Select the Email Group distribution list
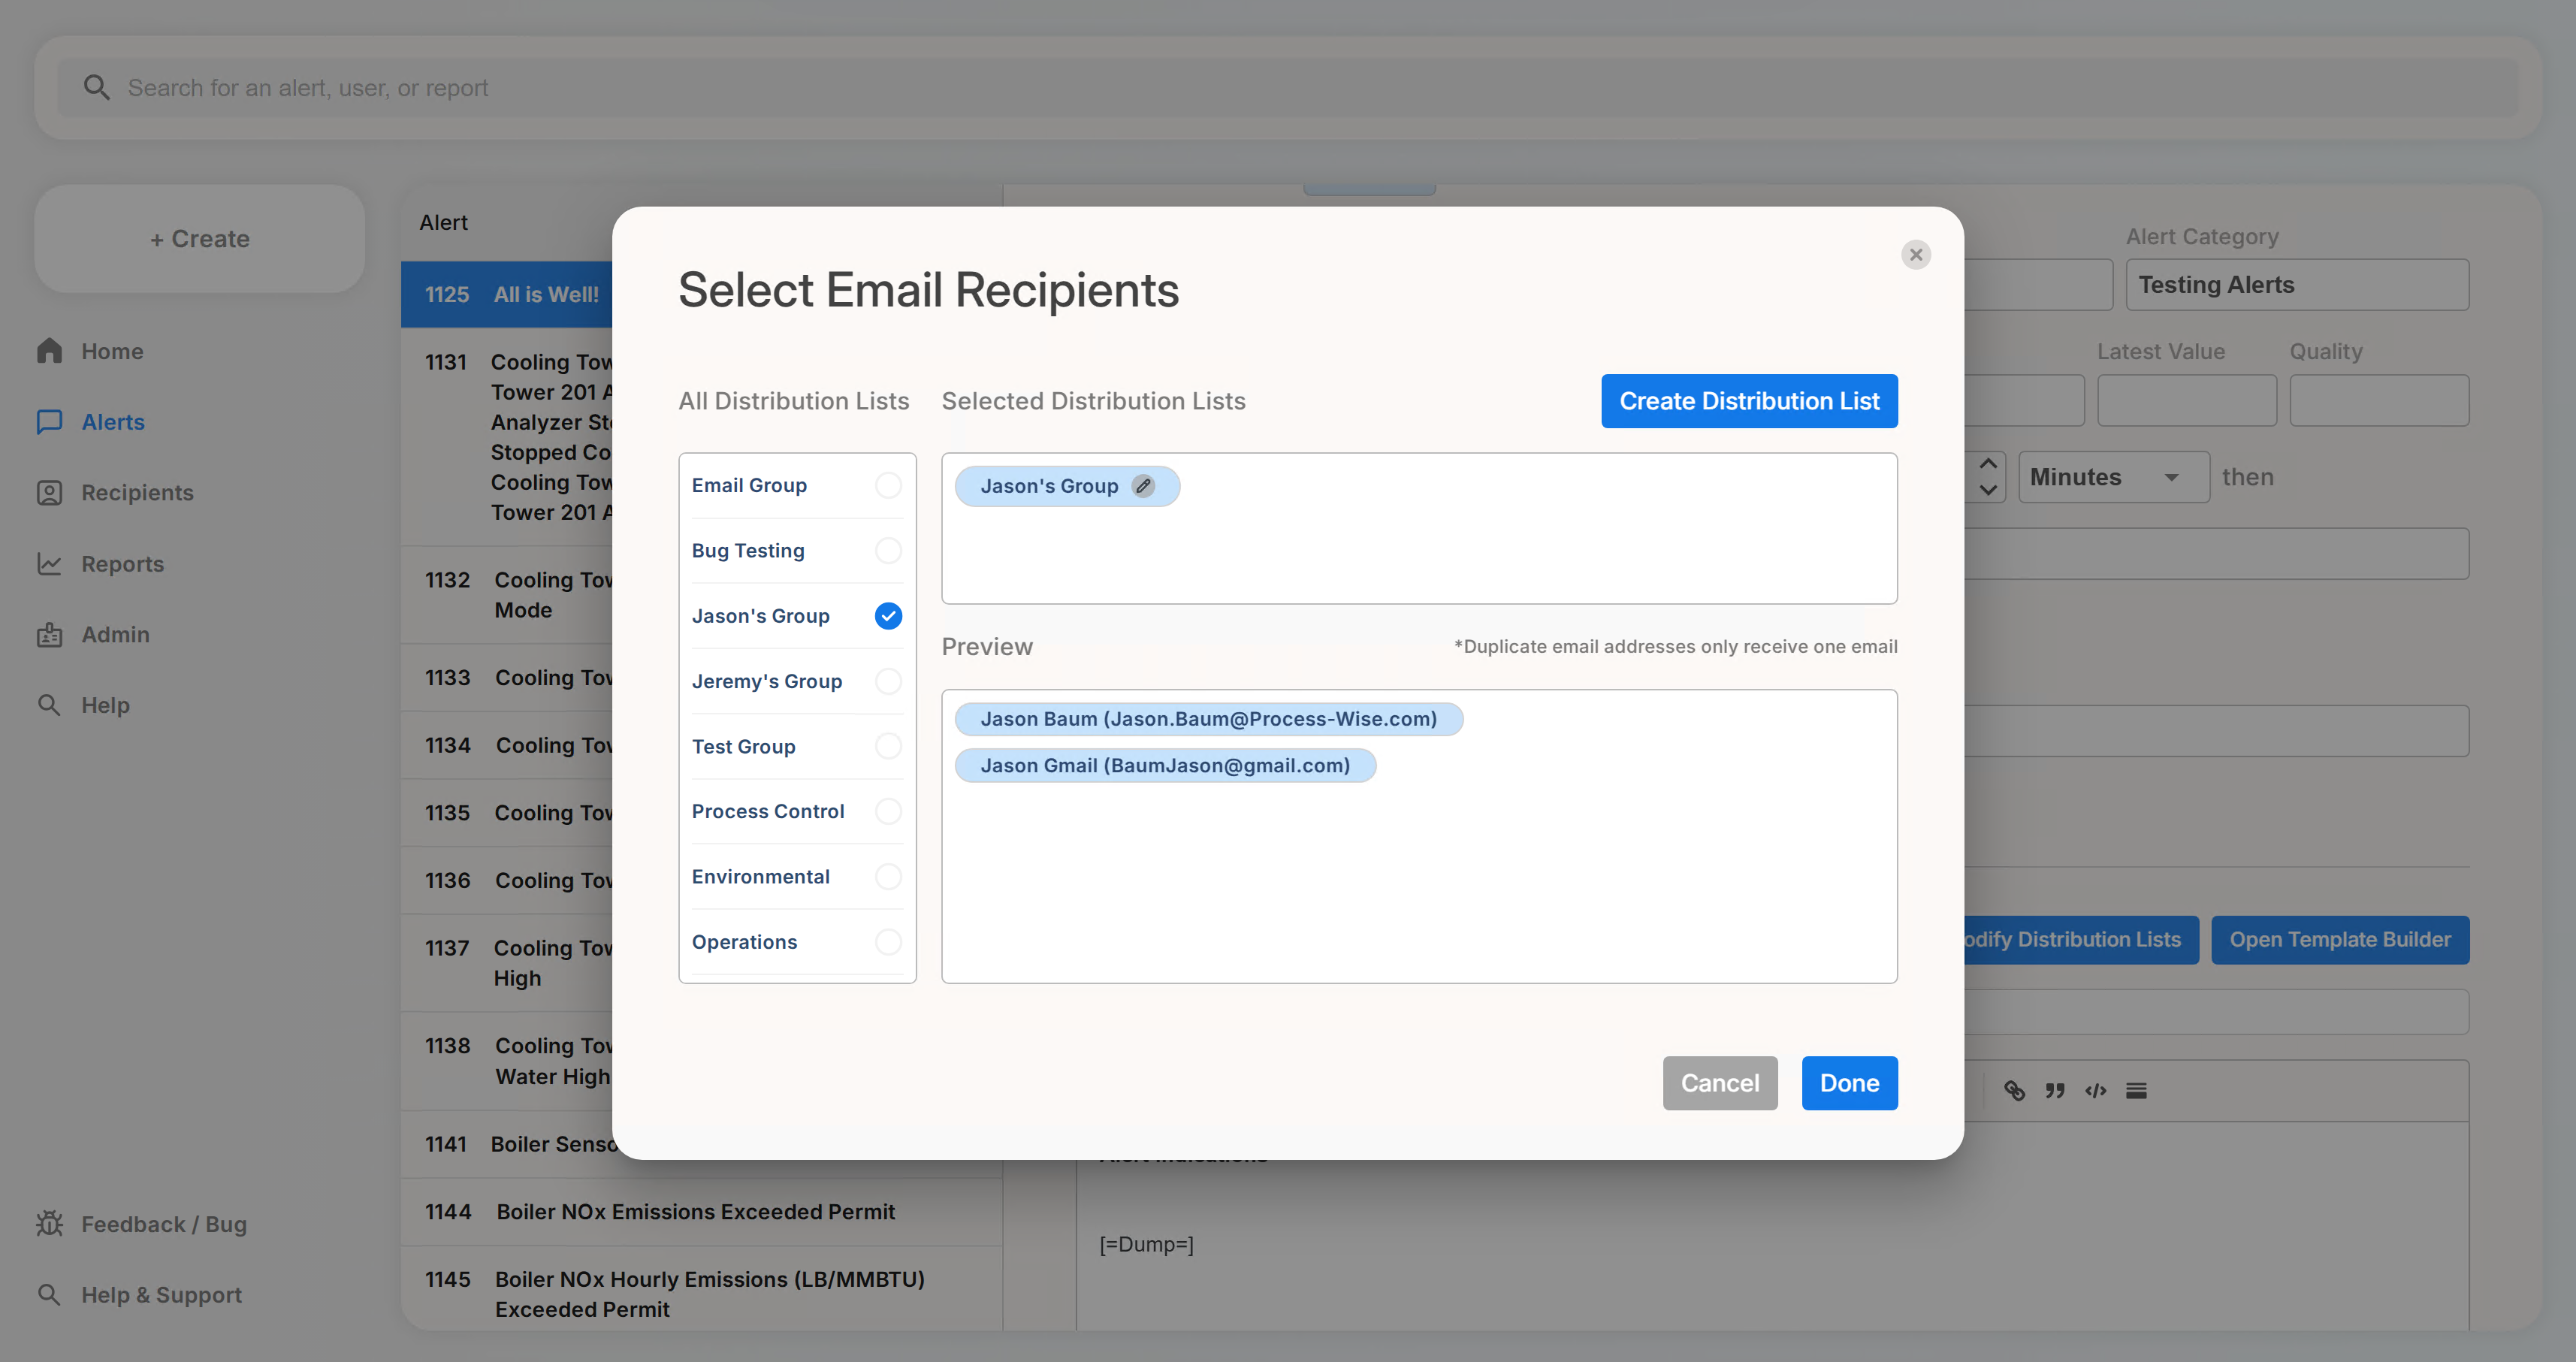Viewport: 2576px width, 1362px height. pos(888,485)
